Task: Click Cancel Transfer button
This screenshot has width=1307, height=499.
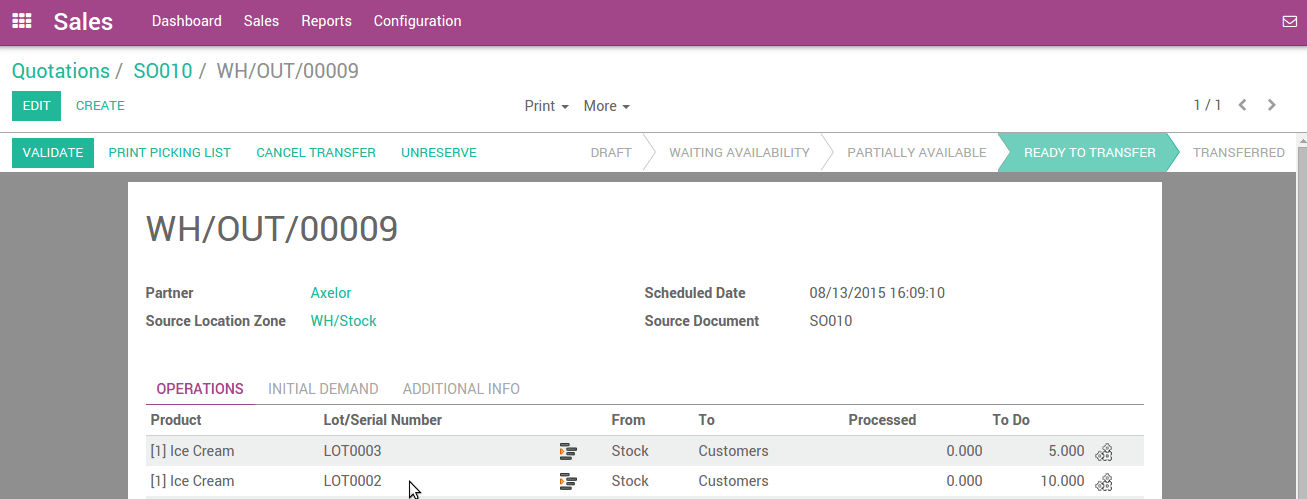Action: click(x=316, y=153)
